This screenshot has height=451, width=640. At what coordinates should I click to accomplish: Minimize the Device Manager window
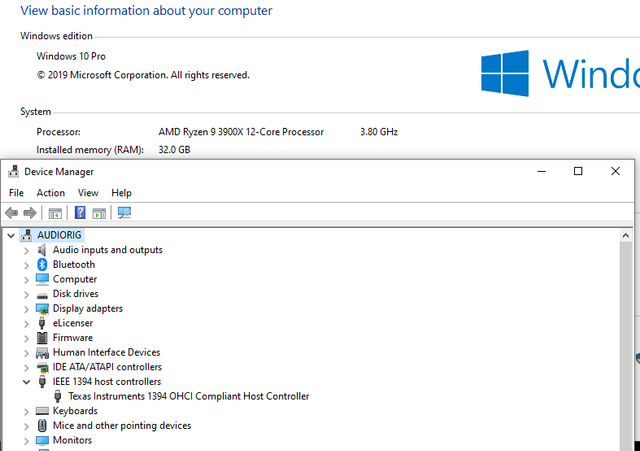point(542,171)
